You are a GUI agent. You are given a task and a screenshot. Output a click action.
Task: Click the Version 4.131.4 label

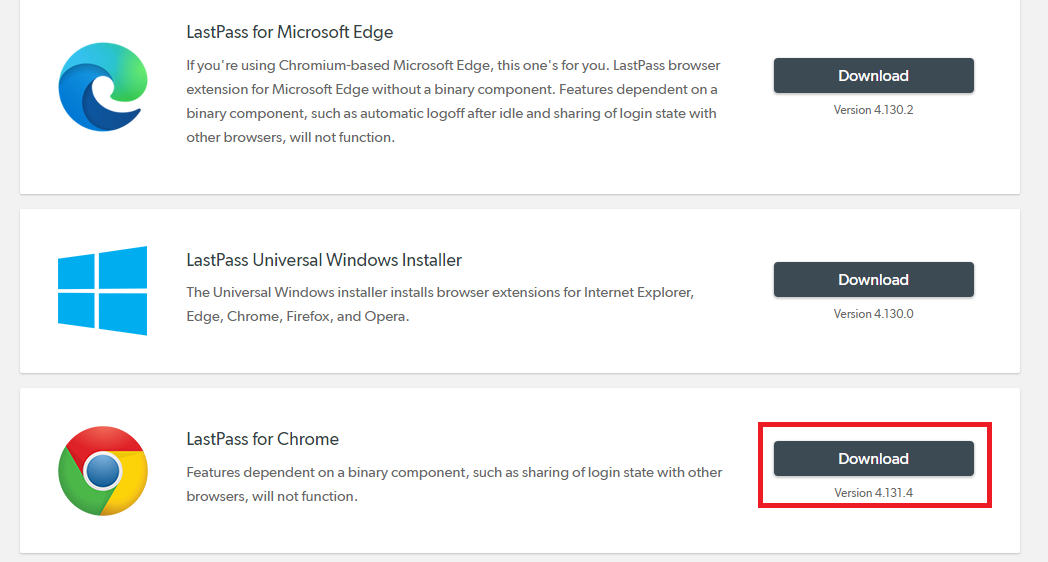point(873,493)
